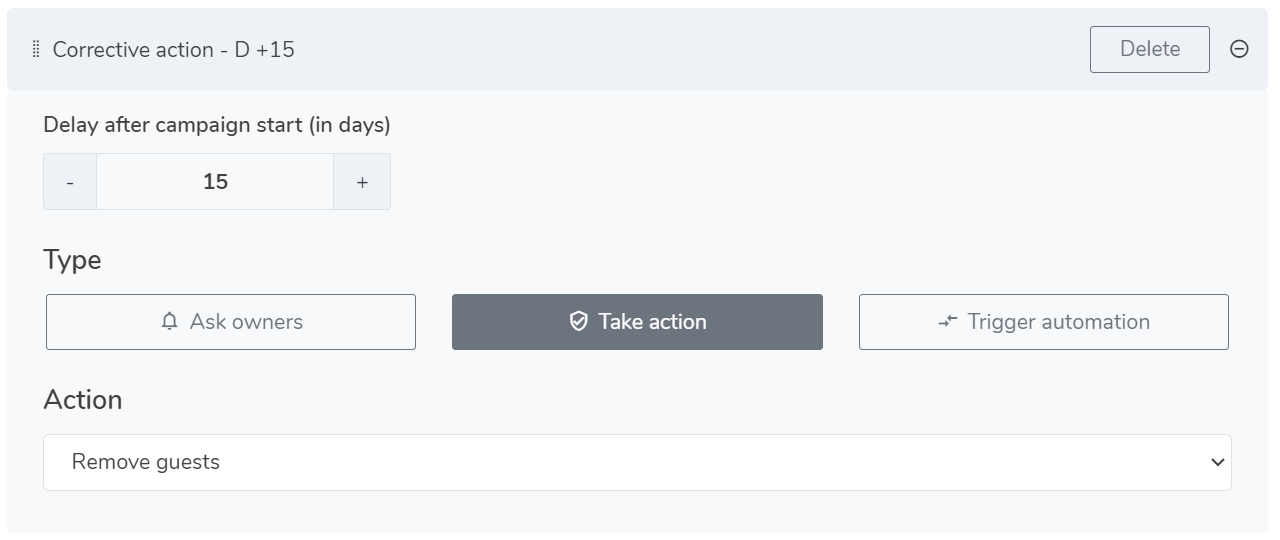Screen dimensions: 1280x540
Task: Open the Remove guests action dropdown
Action: pos(637,462)
